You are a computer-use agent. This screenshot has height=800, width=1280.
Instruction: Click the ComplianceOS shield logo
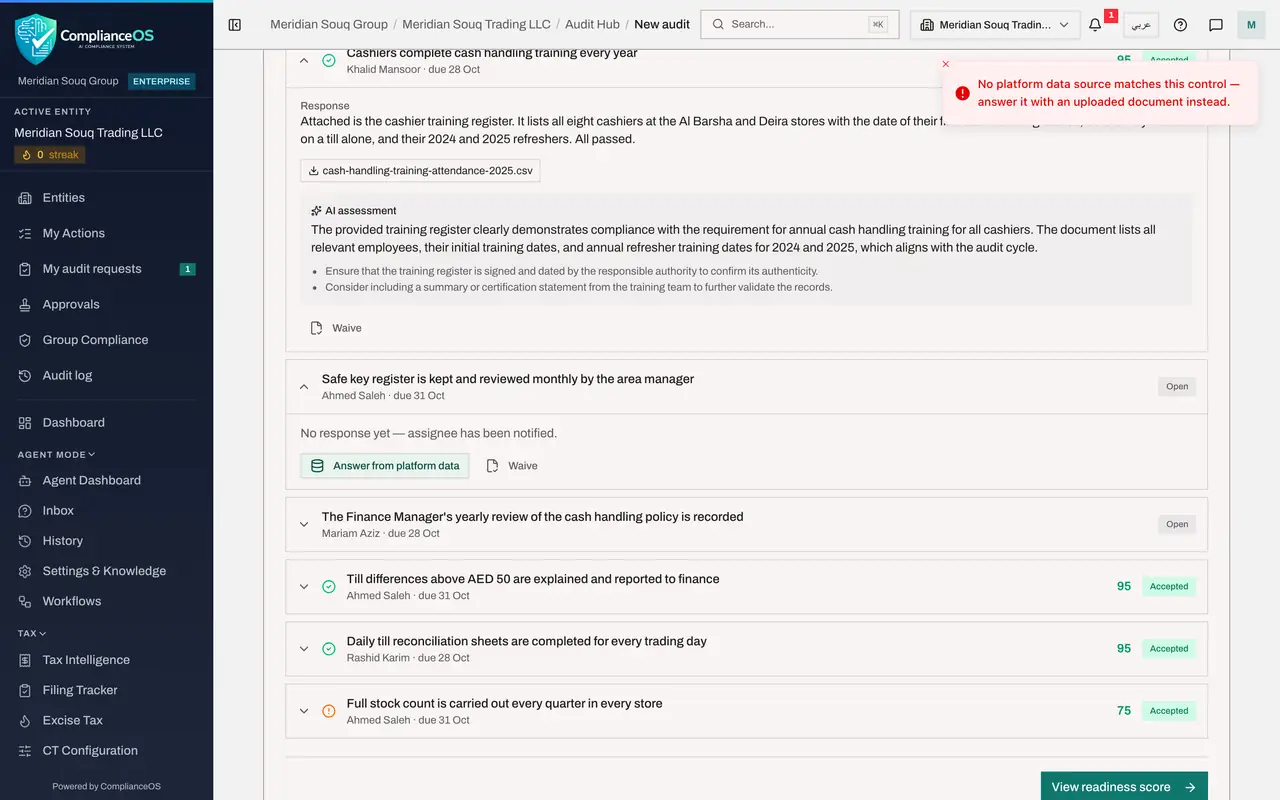pyautogui.click(x=36, y=38)
